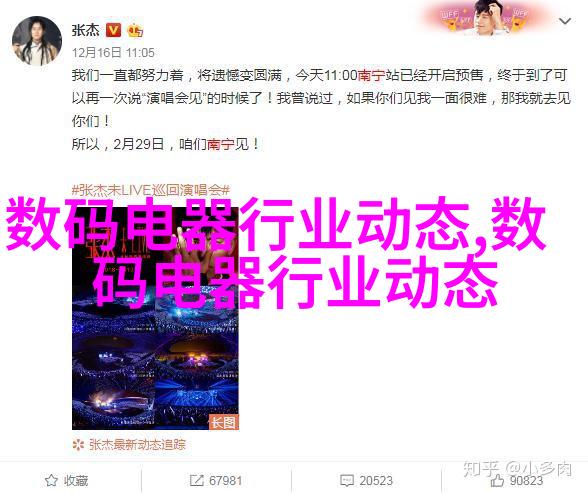Click the 张杰最新动态追踪 flower icon
588x493 pixels.
point(78,445)
